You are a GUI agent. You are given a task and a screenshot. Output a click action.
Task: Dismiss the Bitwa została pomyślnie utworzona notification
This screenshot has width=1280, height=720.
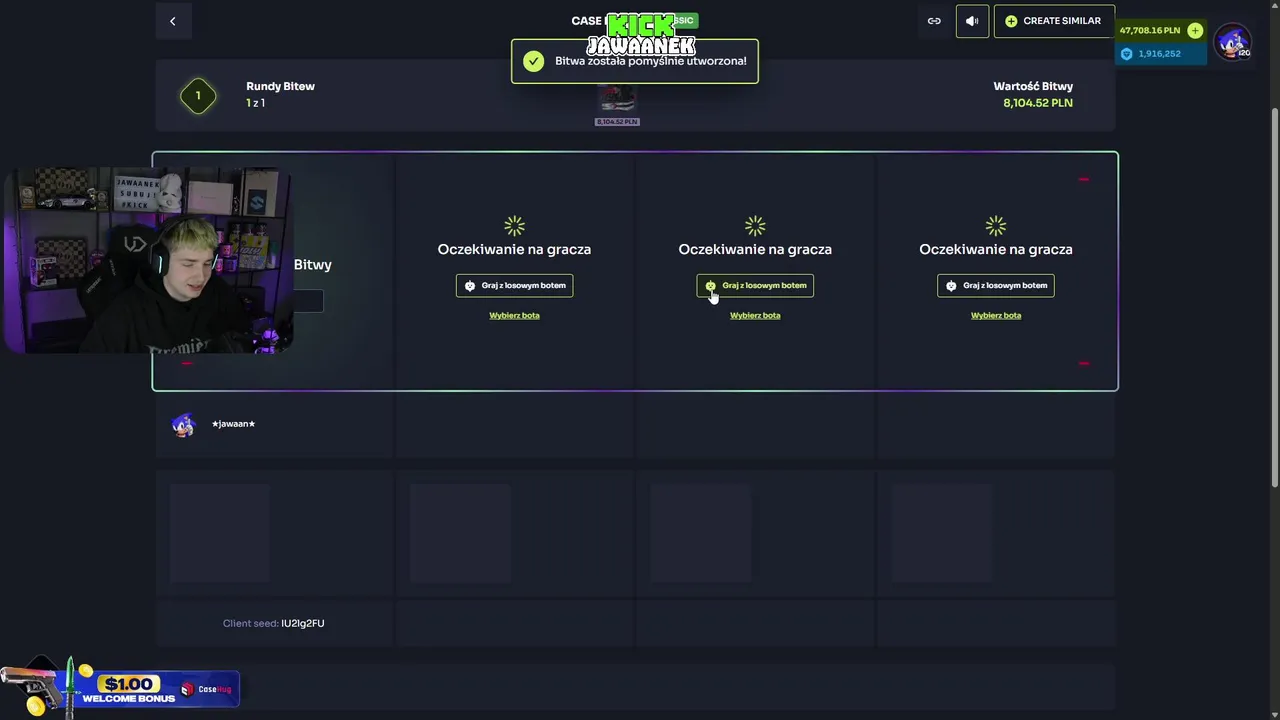635,61
